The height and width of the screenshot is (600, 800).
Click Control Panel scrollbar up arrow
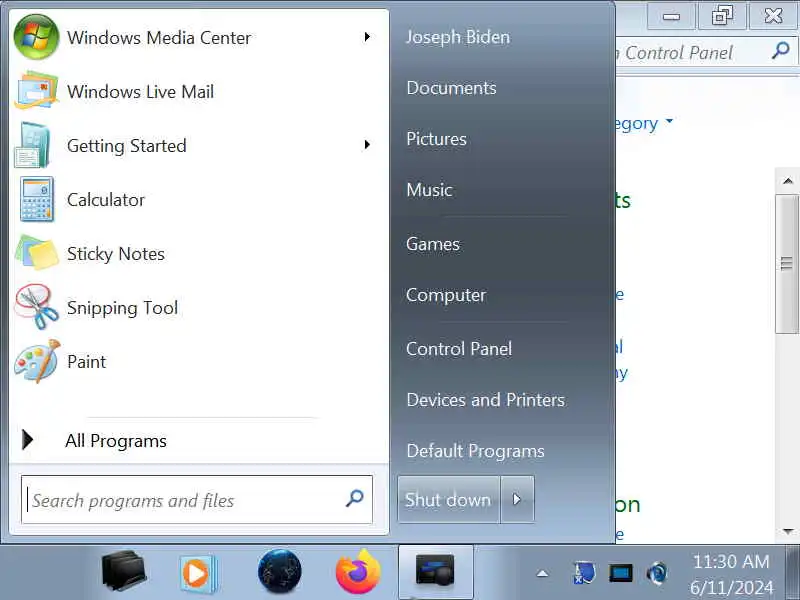[788, 181]
